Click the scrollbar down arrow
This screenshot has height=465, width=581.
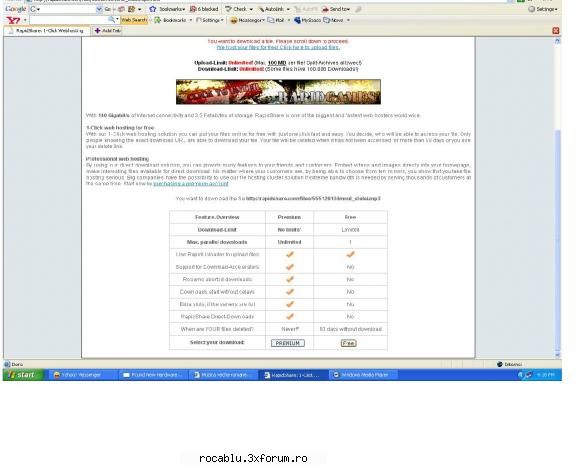pyautogui.click(x=558, y=355)
